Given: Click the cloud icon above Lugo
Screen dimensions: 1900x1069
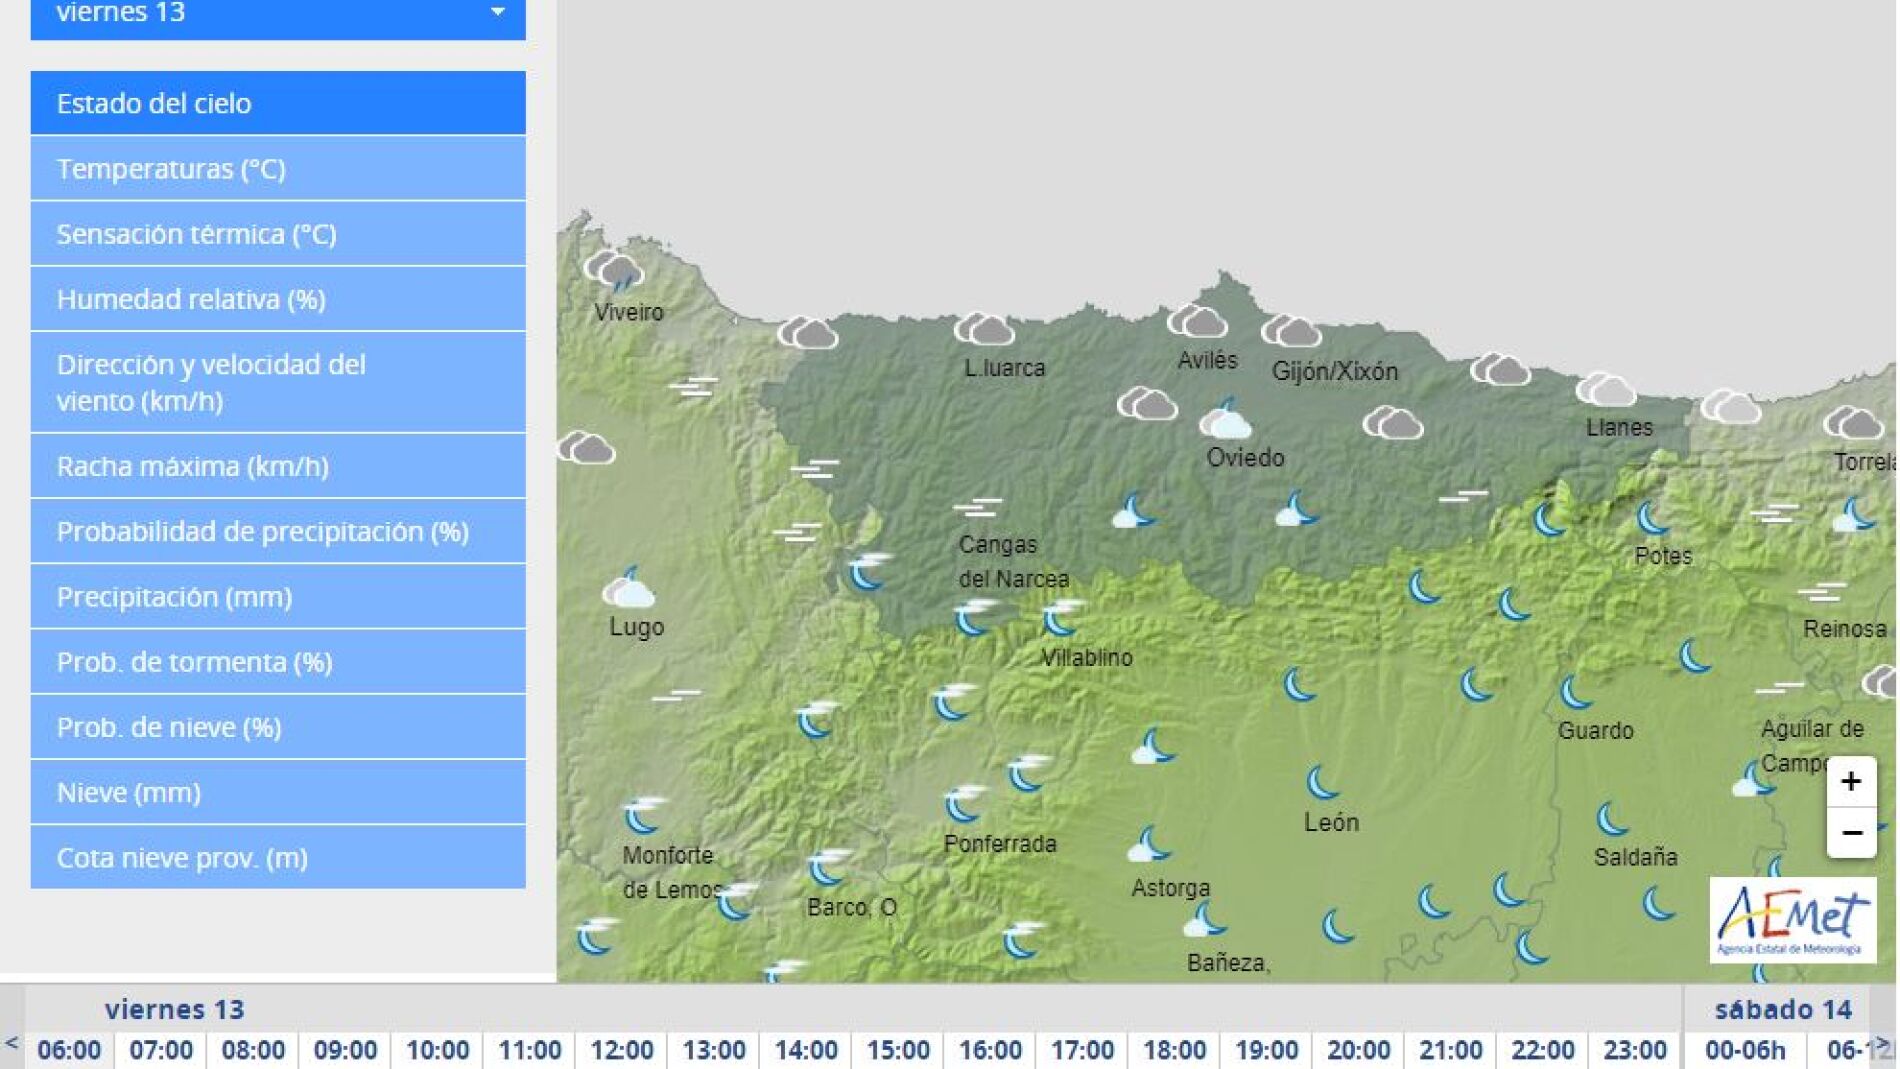Looking at the screenshot, I should (x=628, y=589).
